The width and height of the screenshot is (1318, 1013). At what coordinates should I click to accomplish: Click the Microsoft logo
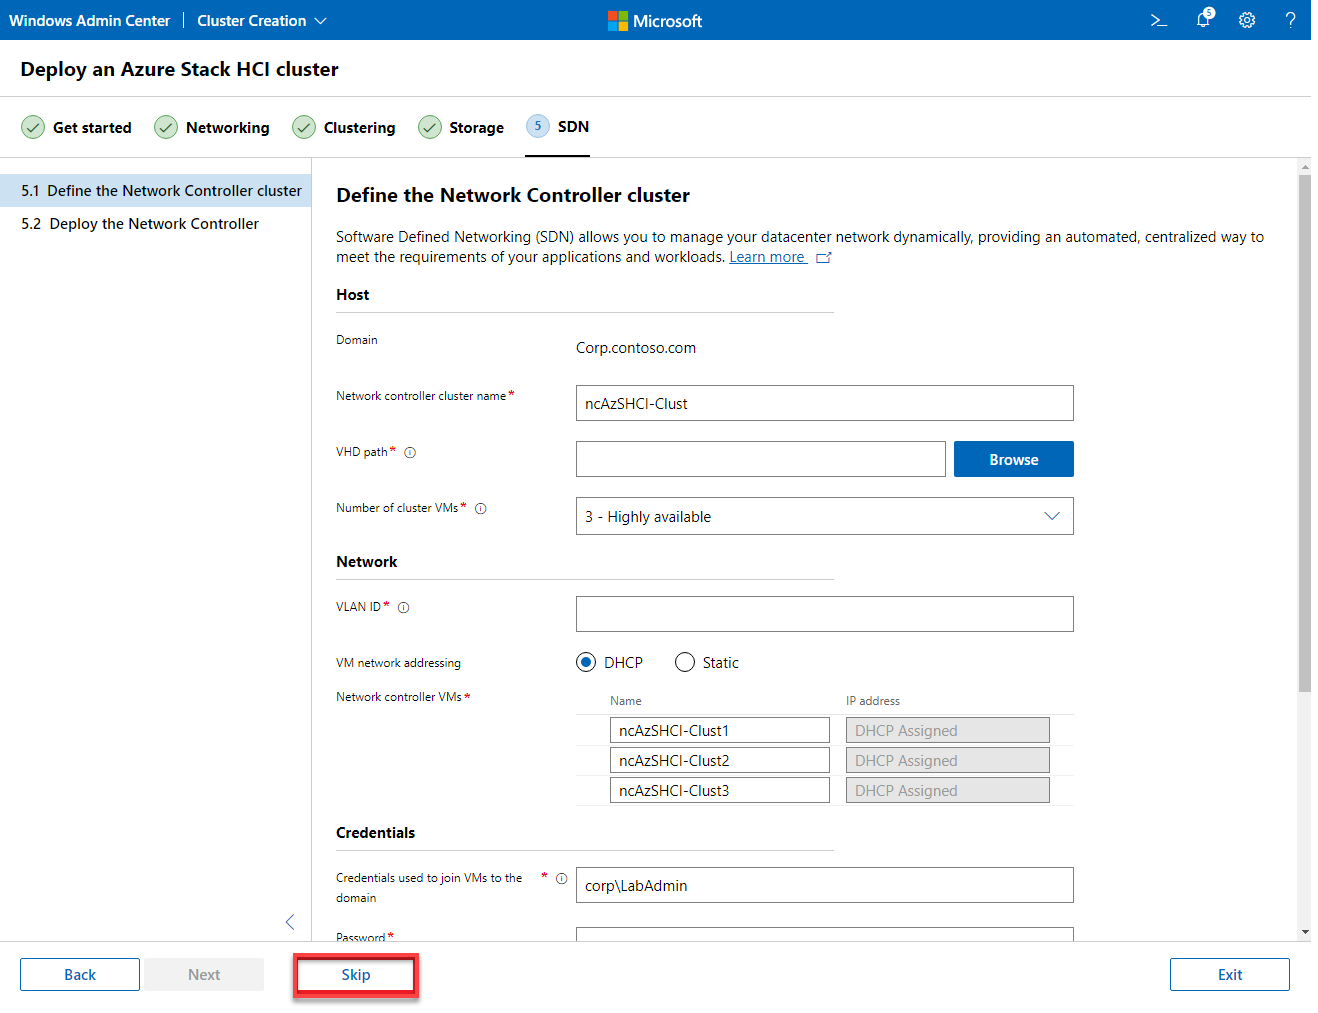[655, 20]
